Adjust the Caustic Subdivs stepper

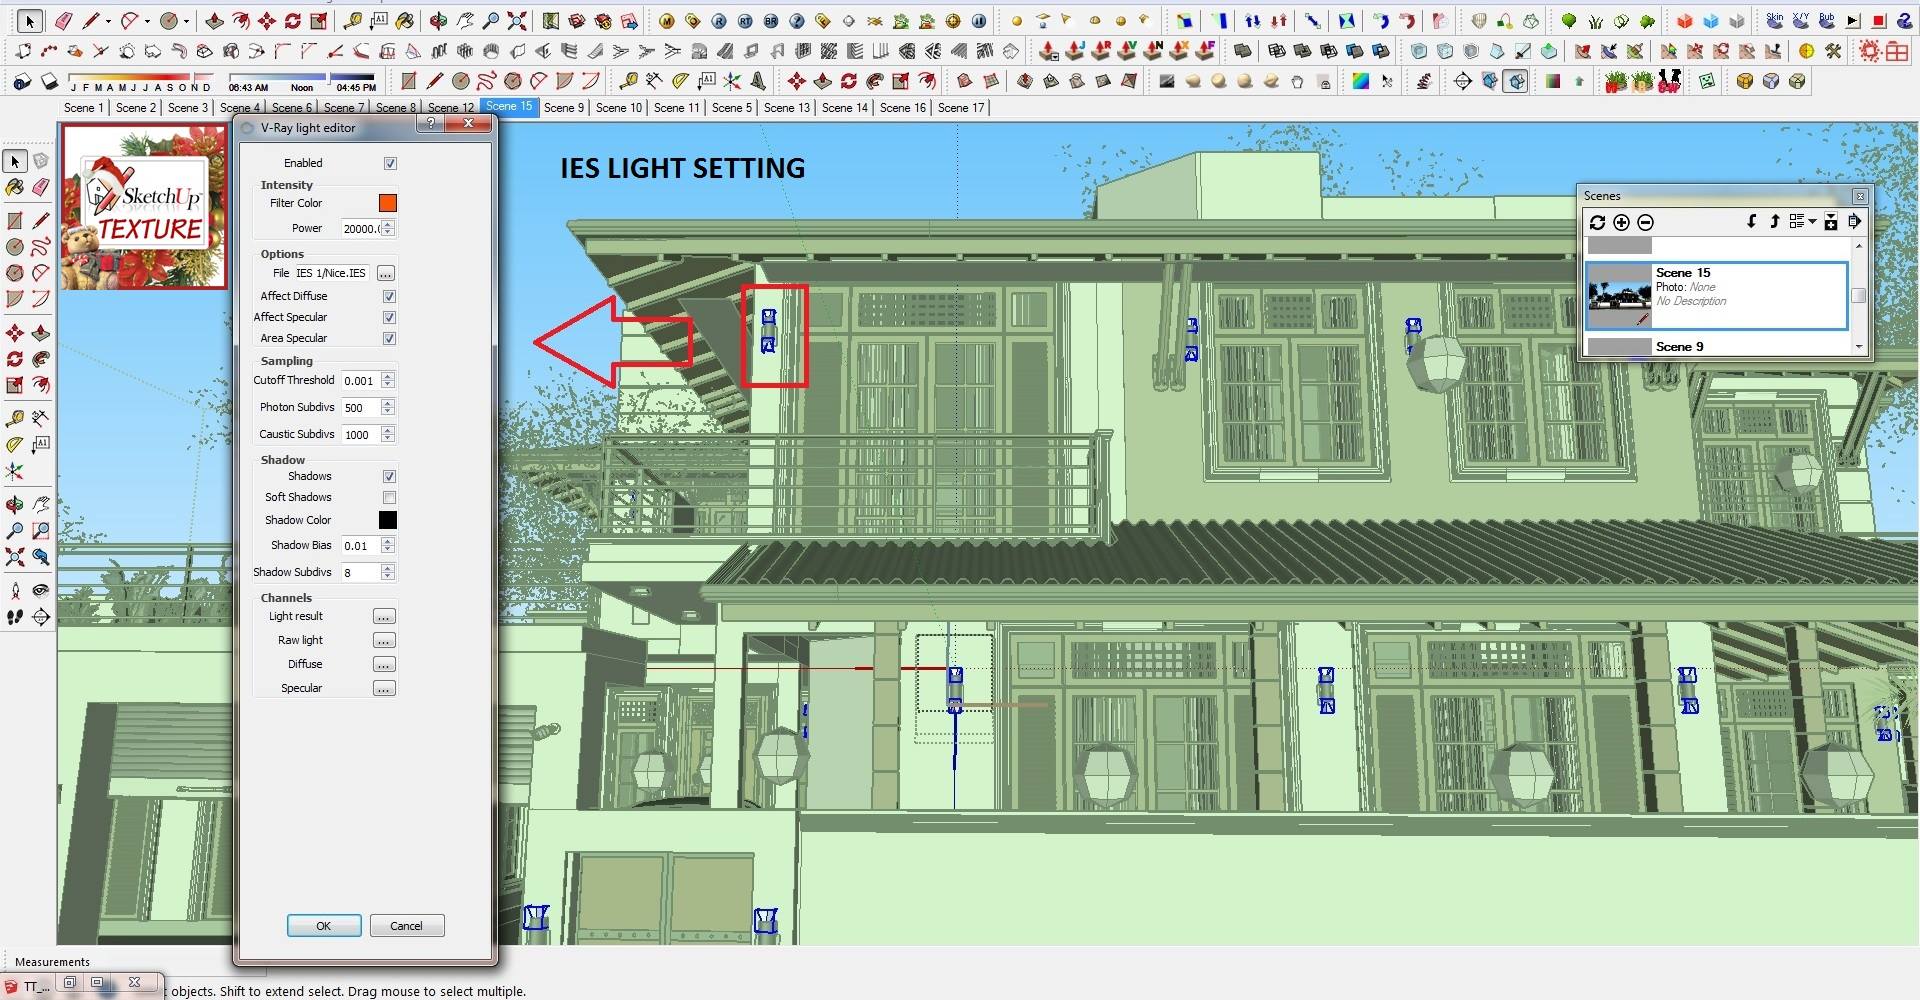click(389, 434)
